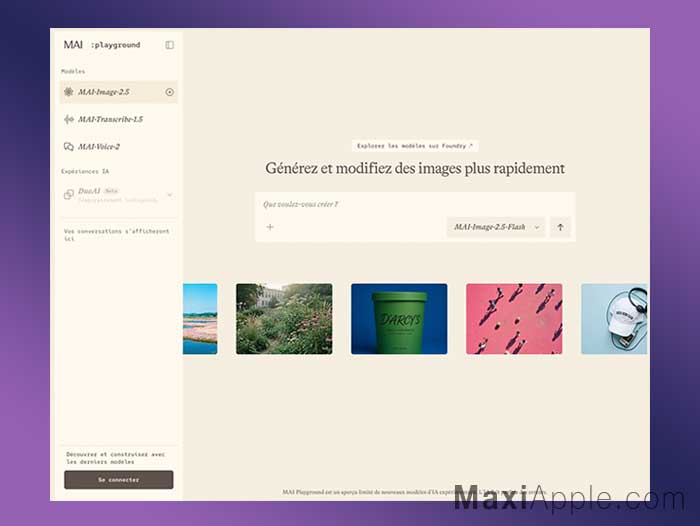
Task: Click the Modèles section label
Action: (x=73, y=71)
